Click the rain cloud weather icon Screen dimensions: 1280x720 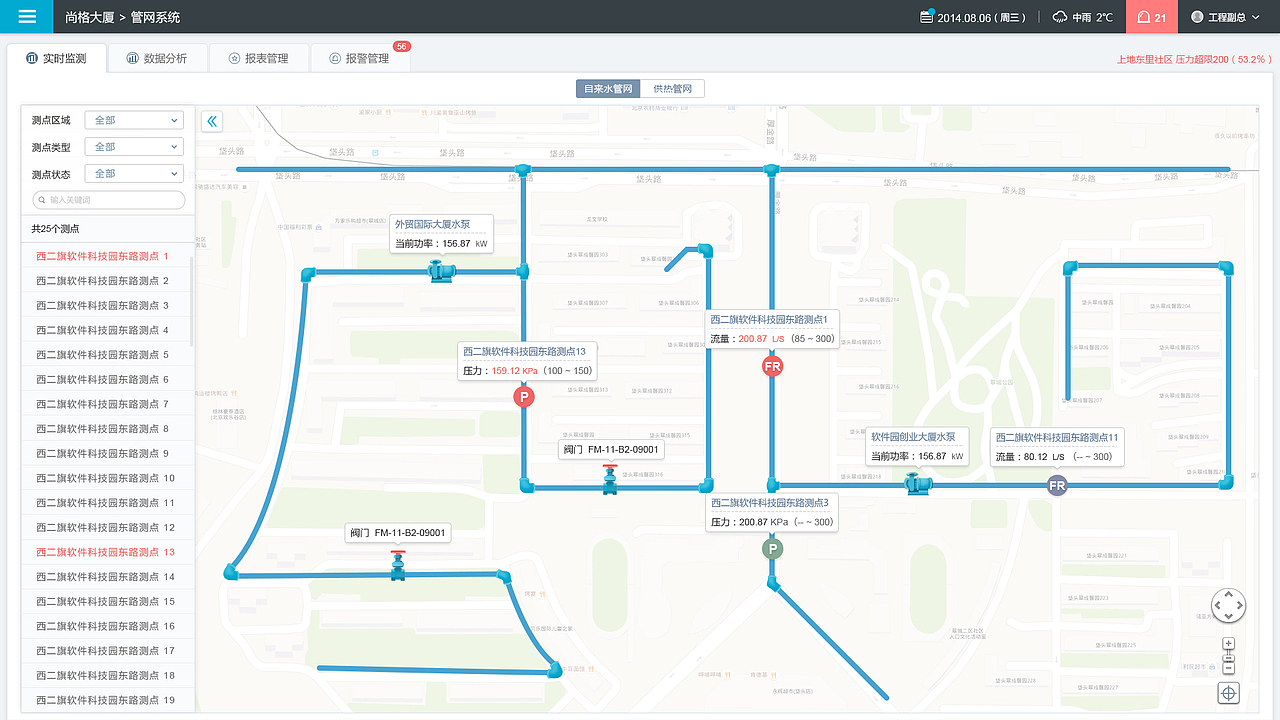point(1060,17)
